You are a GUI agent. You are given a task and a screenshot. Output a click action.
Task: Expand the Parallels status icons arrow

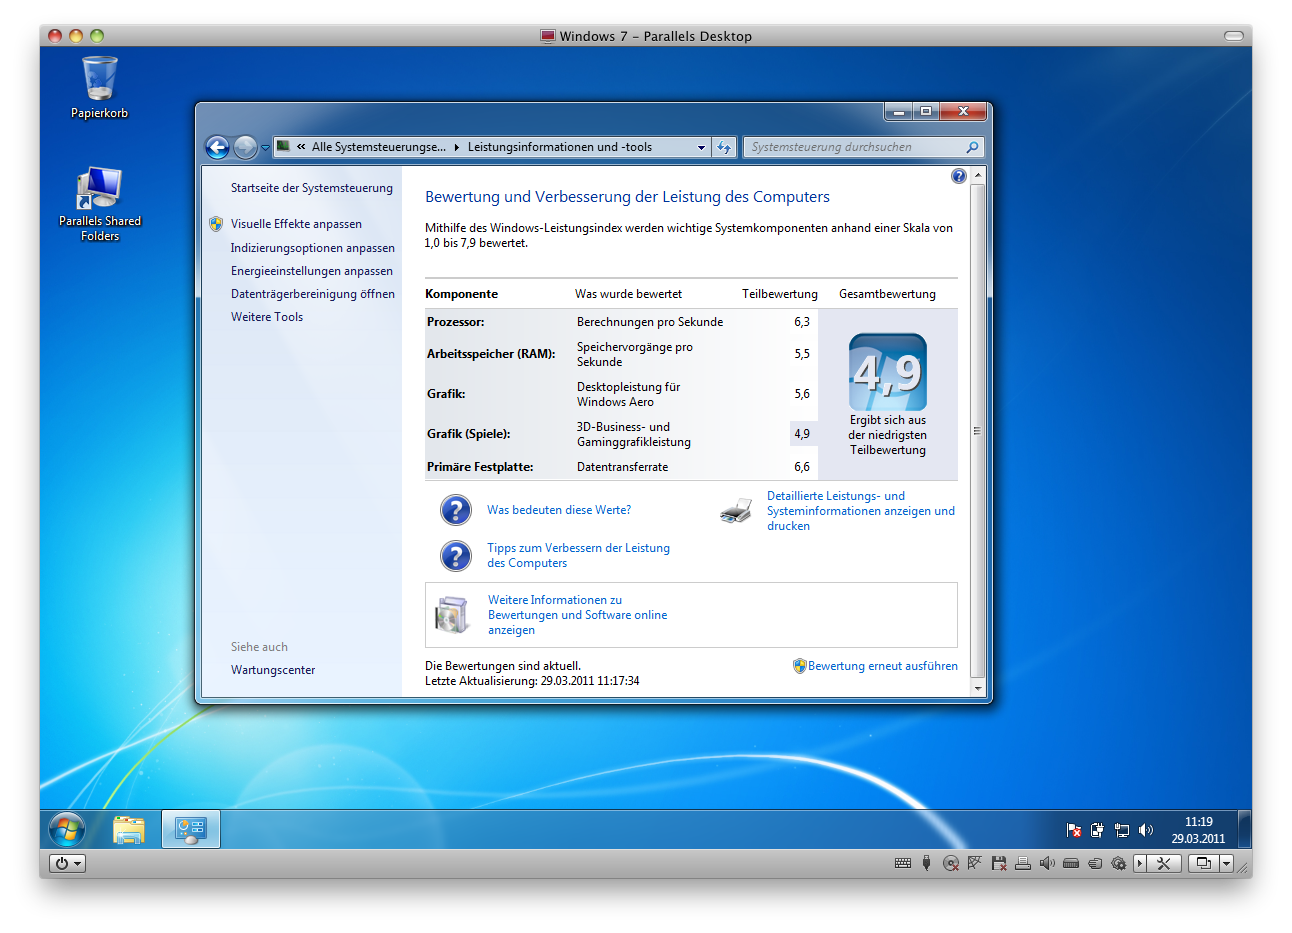[1140, 863]
